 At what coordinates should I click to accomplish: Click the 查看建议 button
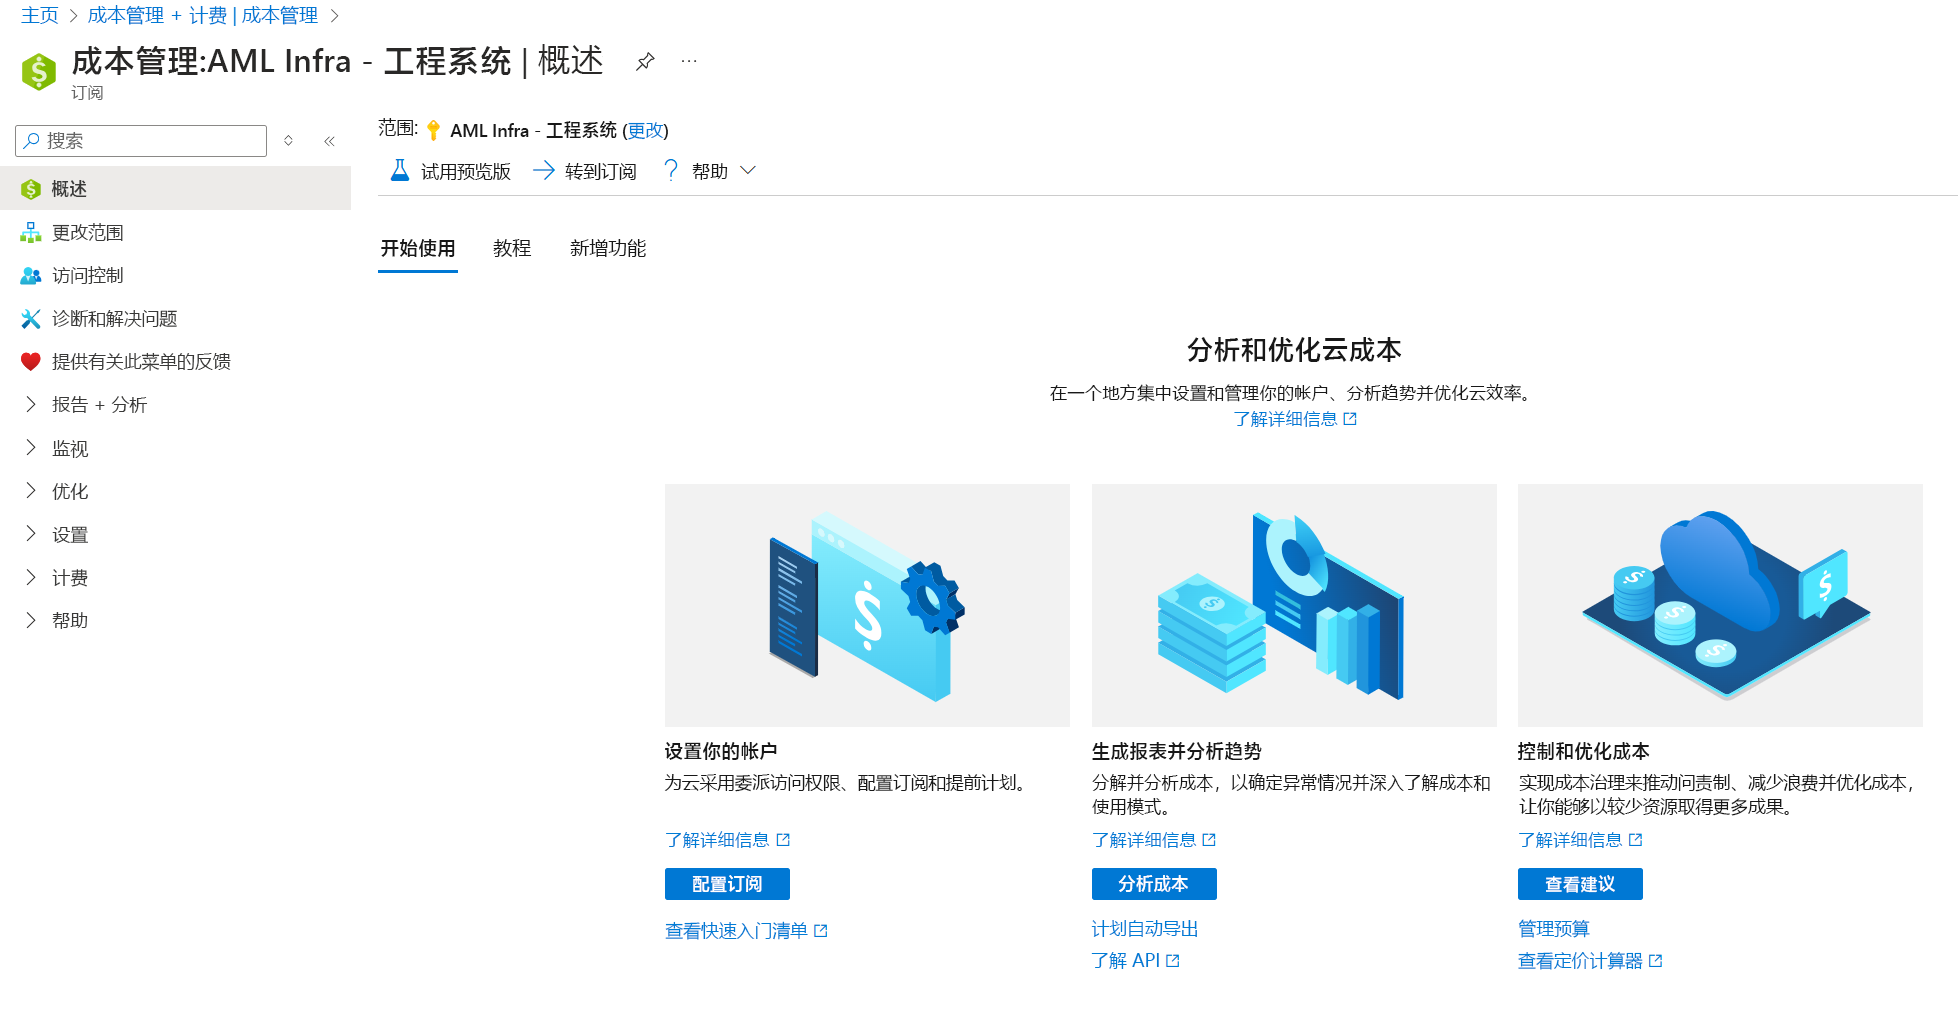click(1580, 884)
